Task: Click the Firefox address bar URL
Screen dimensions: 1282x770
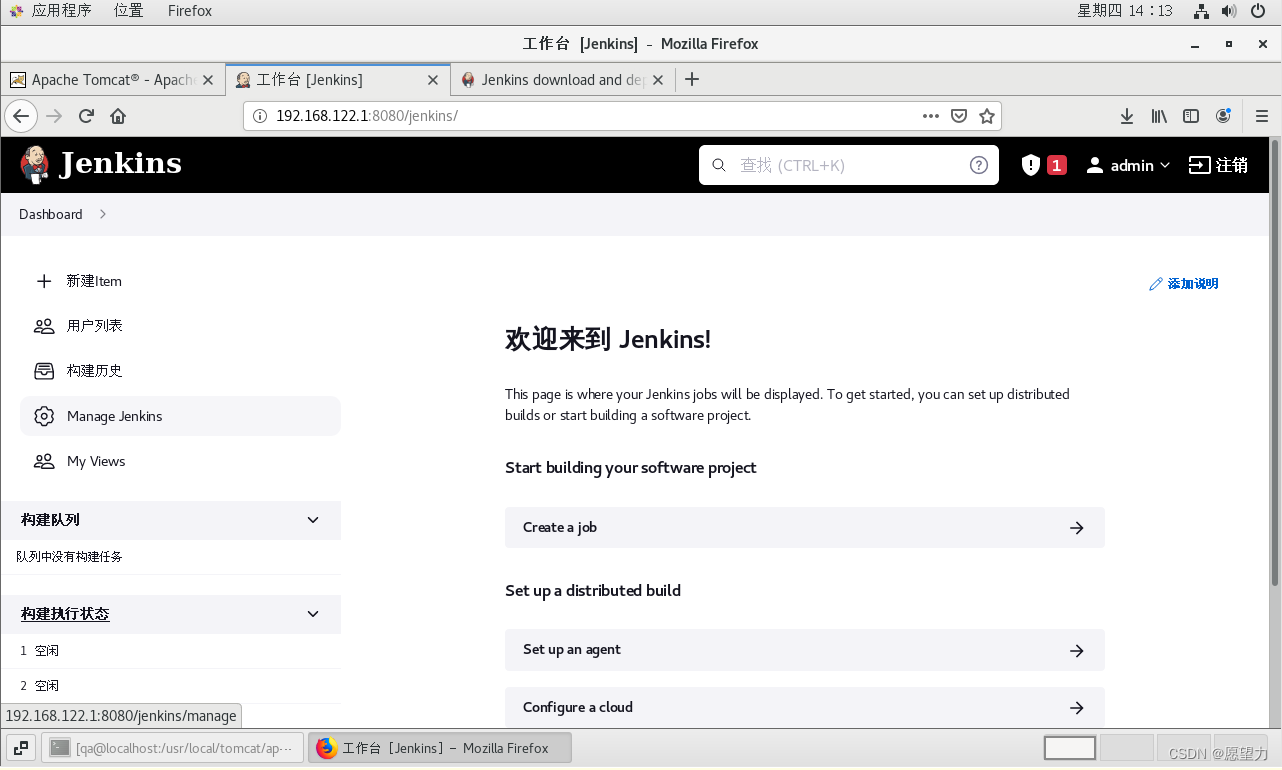Action: click(x=367, y=116)
